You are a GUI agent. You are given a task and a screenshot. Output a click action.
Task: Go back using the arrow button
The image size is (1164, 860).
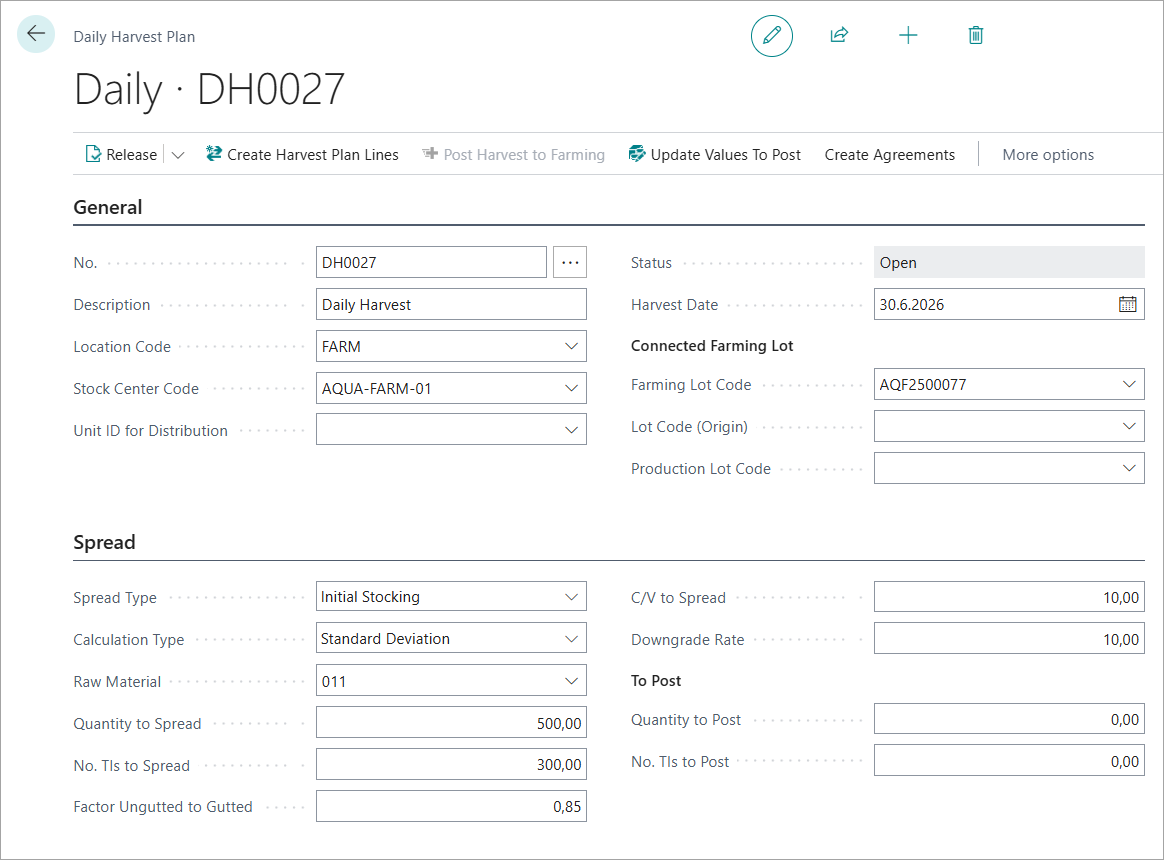36,34
